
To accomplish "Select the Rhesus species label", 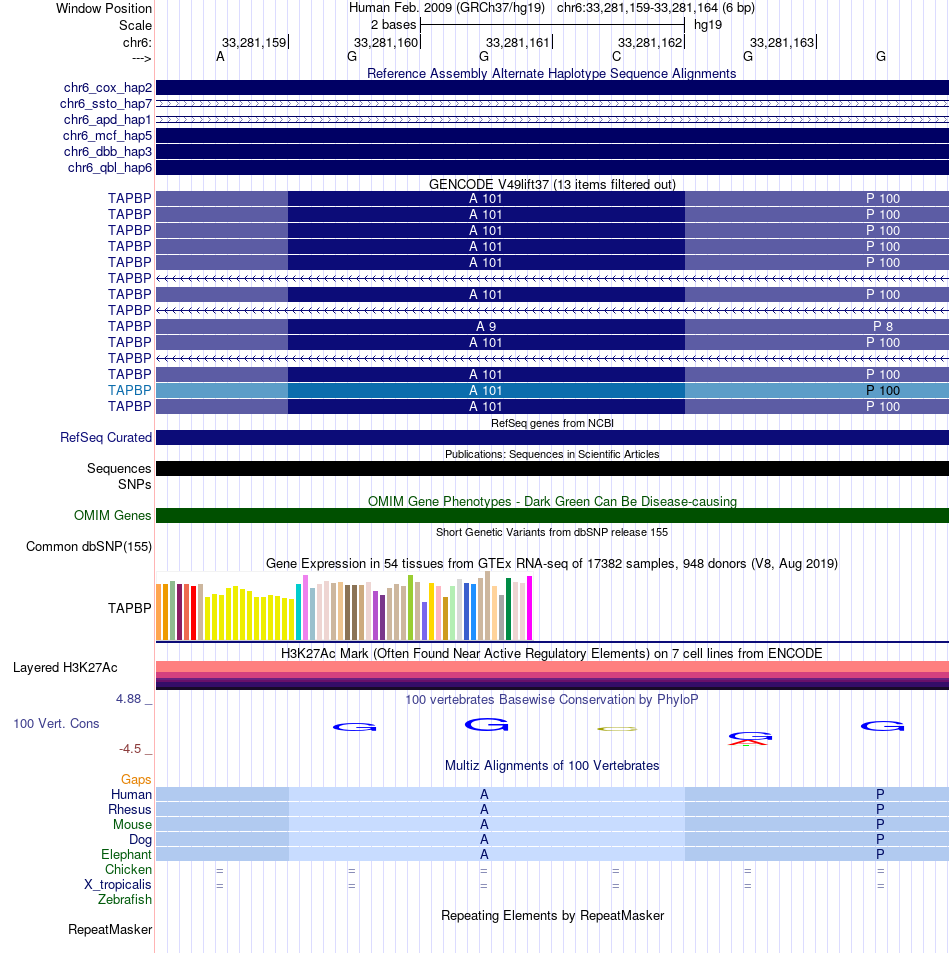I will (x=129, y=810).
